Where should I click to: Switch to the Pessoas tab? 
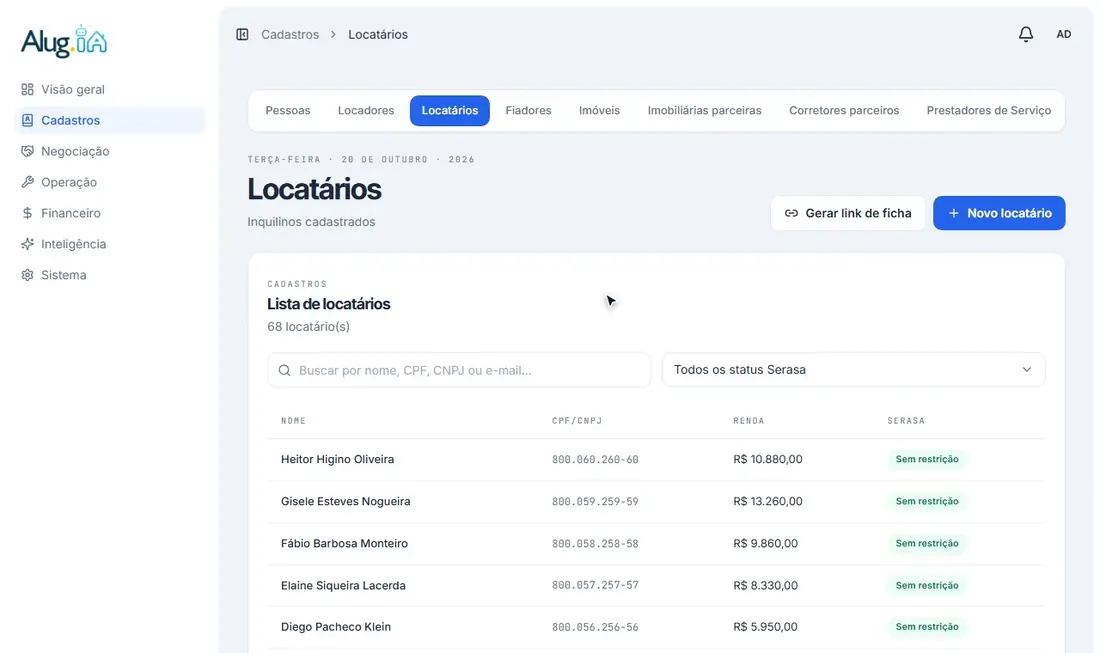coord(288,110)
